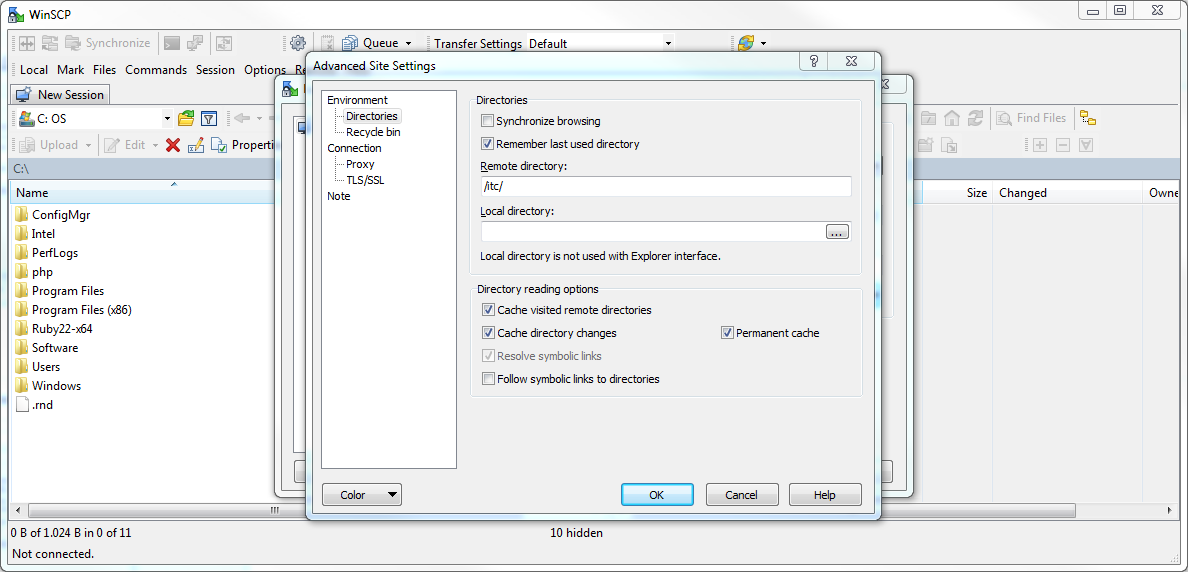The width and height of the screenshot is (1188, 572).
Task: Select the New Session tab
Action: (61, 94)
